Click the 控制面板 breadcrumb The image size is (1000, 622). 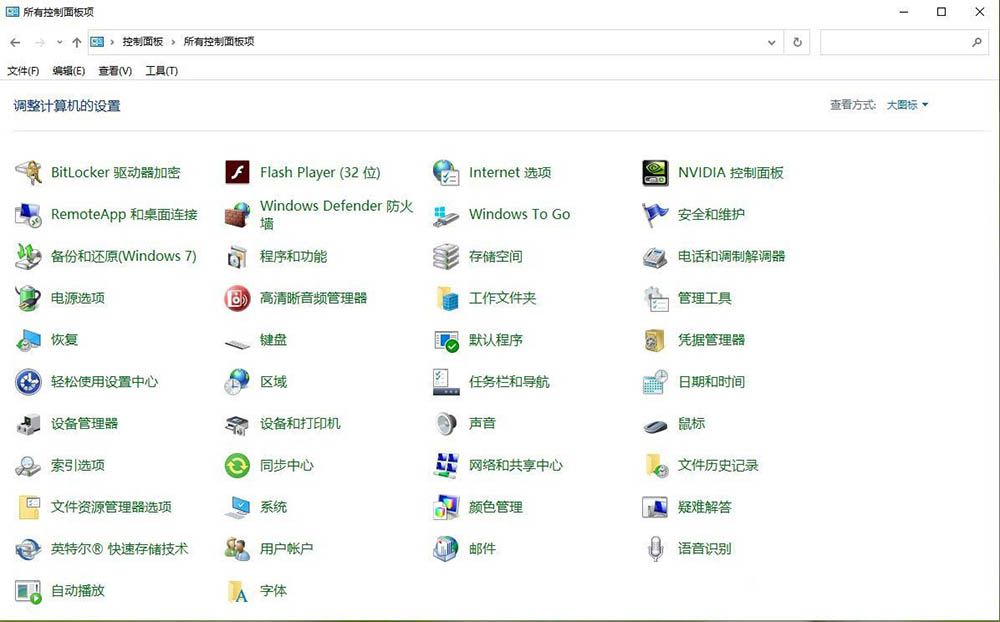pyautogui.click(x=143, y=42)
